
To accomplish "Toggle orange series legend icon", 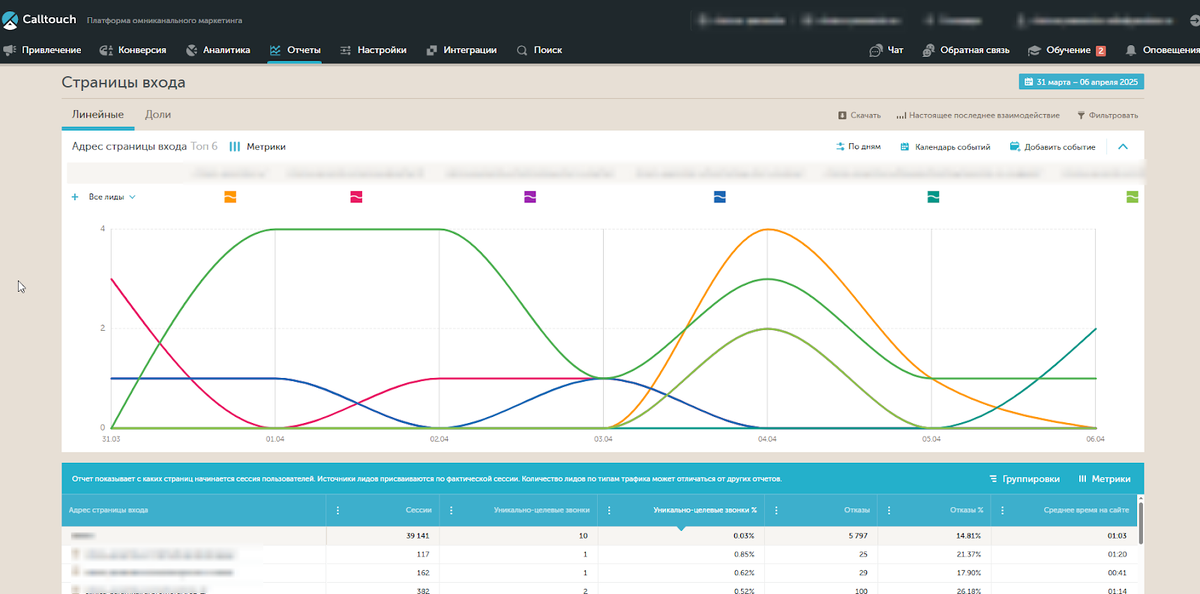I will point(230,197).
